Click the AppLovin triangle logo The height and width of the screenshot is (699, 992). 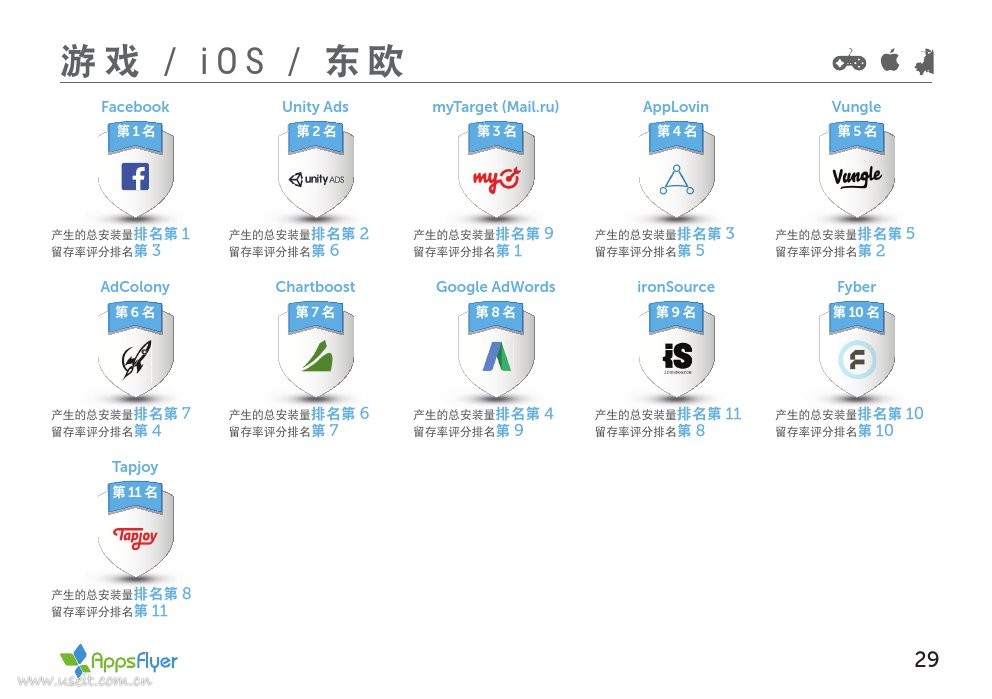(677, 180)
